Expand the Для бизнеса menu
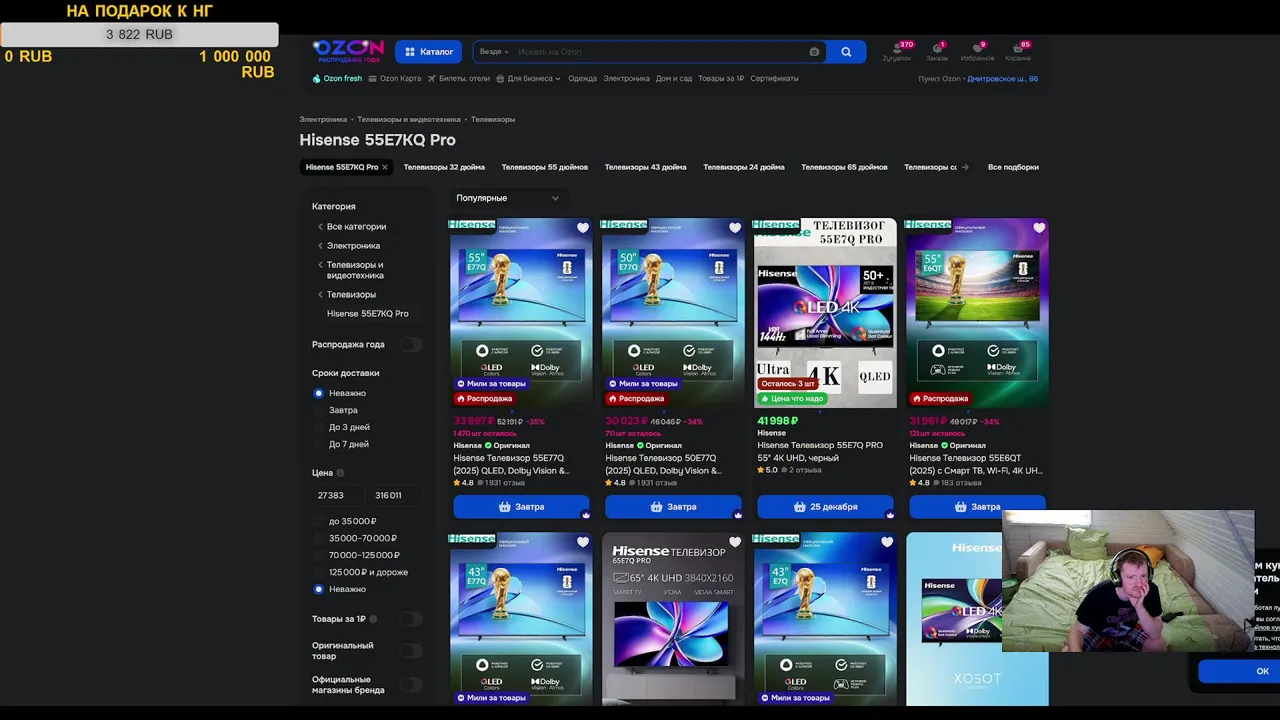Viewport: 1280px width, 720px height. (x=529, y=78)
